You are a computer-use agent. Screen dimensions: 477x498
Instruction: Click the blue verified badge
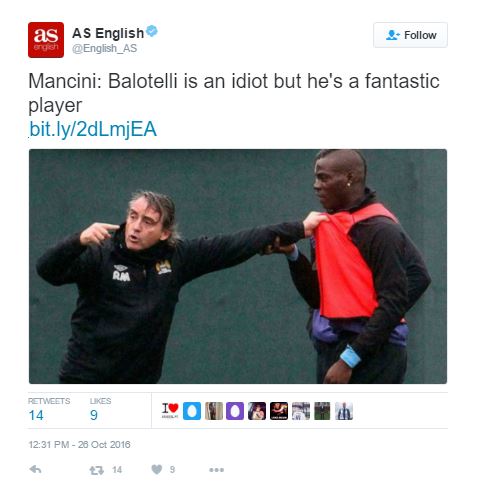click(x=152, y=31)
